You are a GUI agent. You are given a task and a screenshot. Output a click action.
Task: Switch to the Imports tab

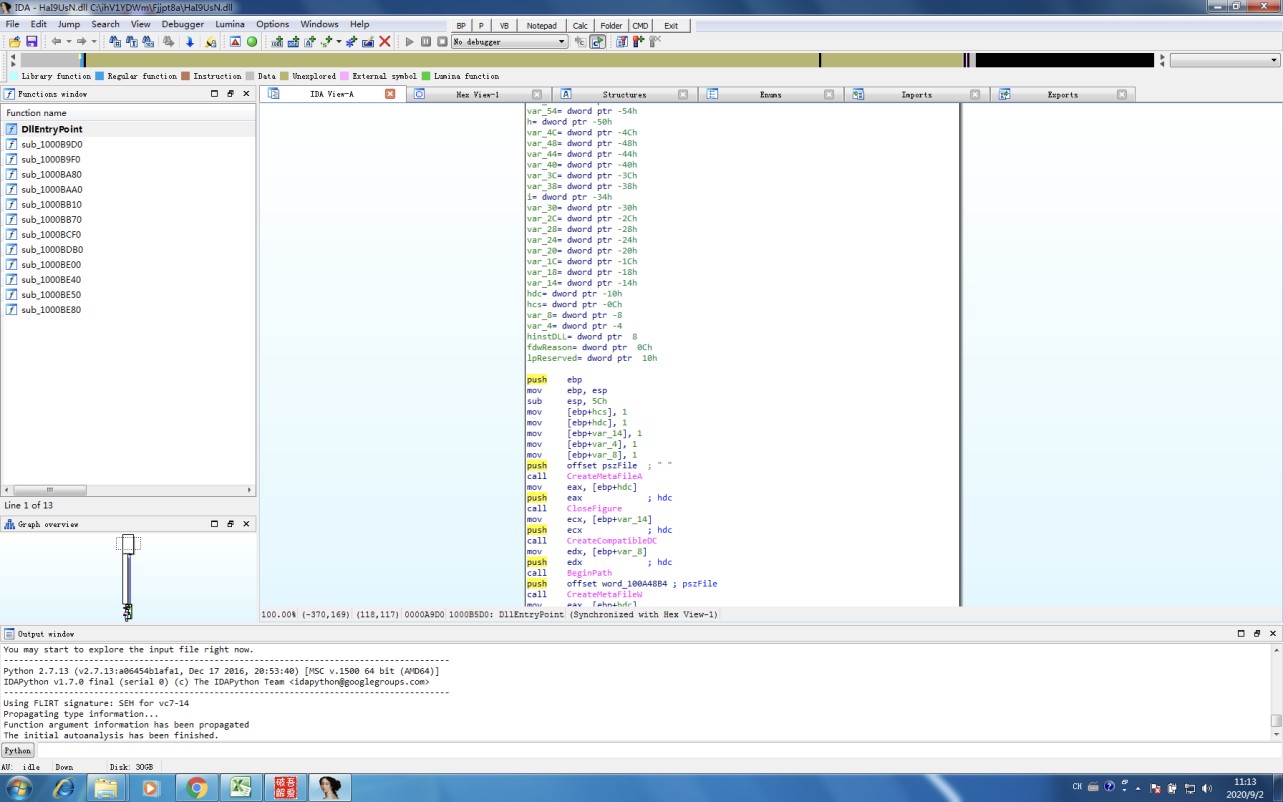pyautogui.click(x=916, y=94)
